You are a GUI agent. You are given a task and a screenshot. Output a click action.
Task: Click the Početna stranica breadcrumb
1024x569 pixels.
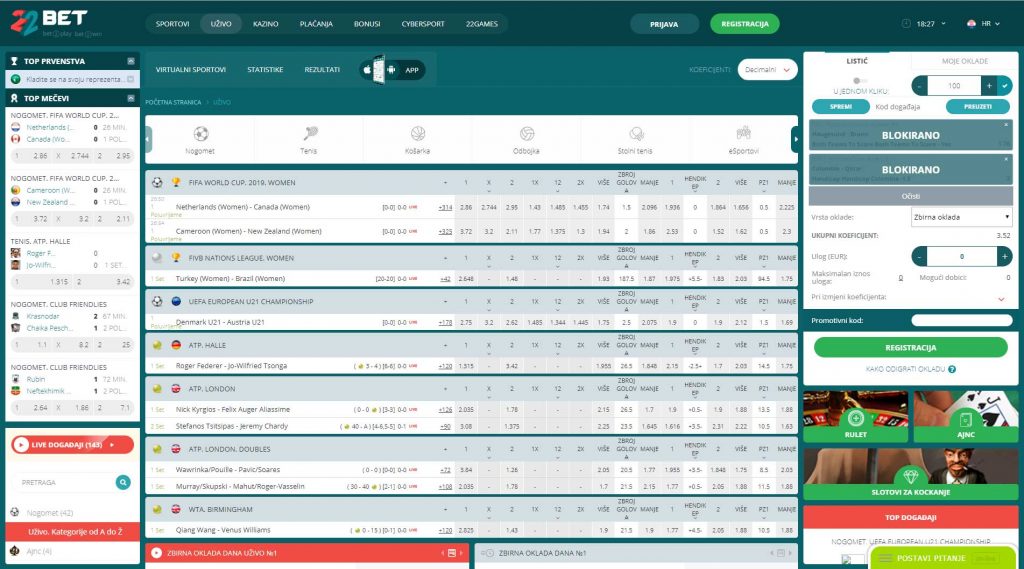173,103
